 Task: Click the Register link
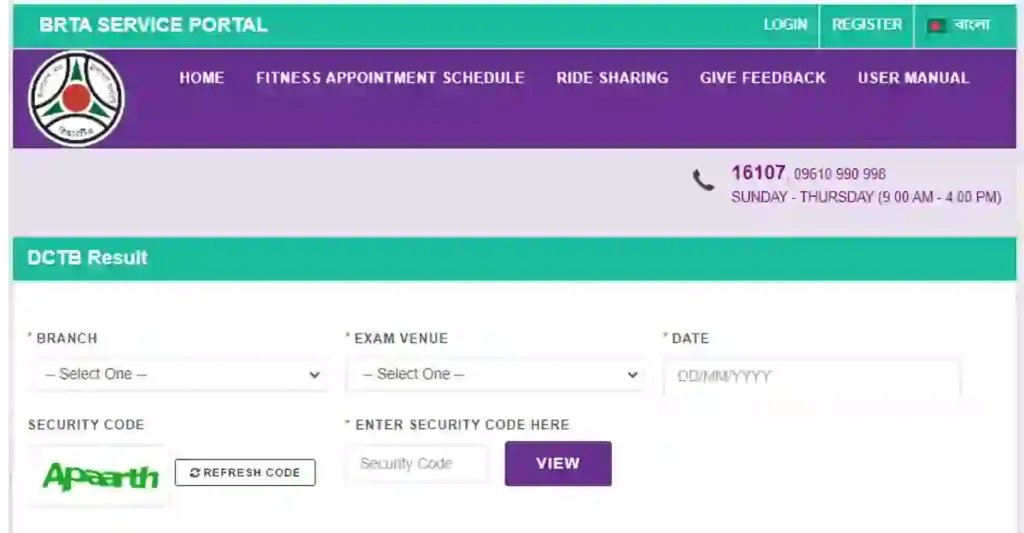[867, 25]
